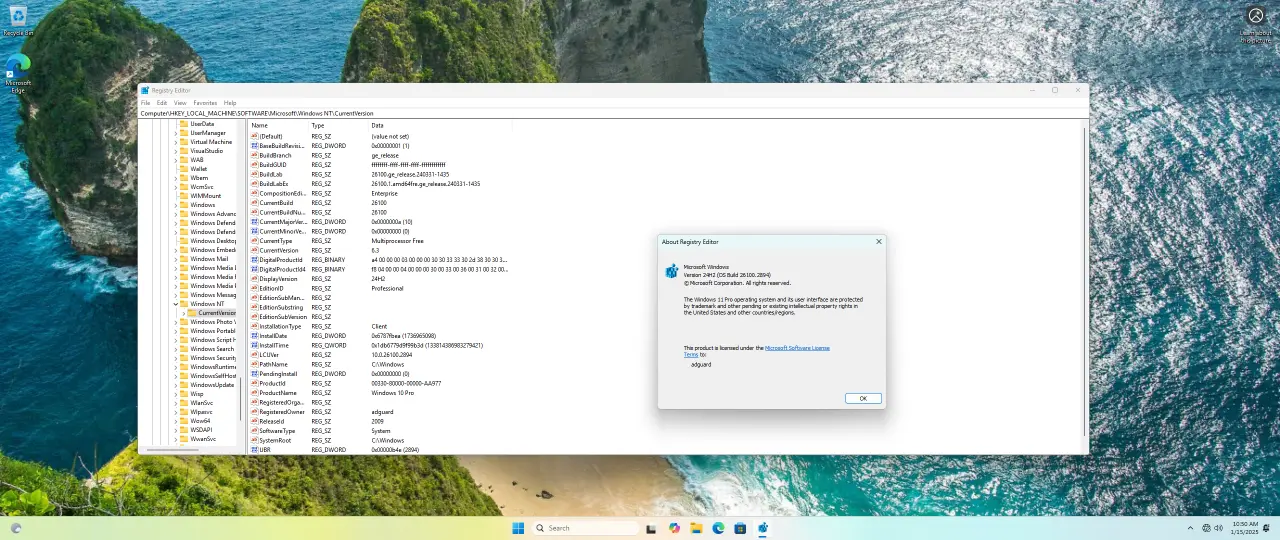Expand the WAB key
Viewport: 1280px width, 540px height.
tap(175, 160)
